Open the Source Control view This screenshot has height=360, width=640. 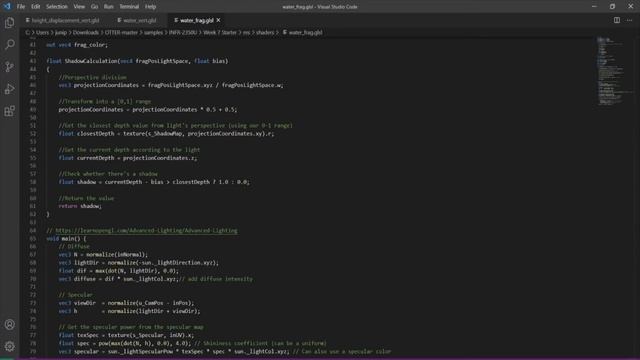point(9,67)
